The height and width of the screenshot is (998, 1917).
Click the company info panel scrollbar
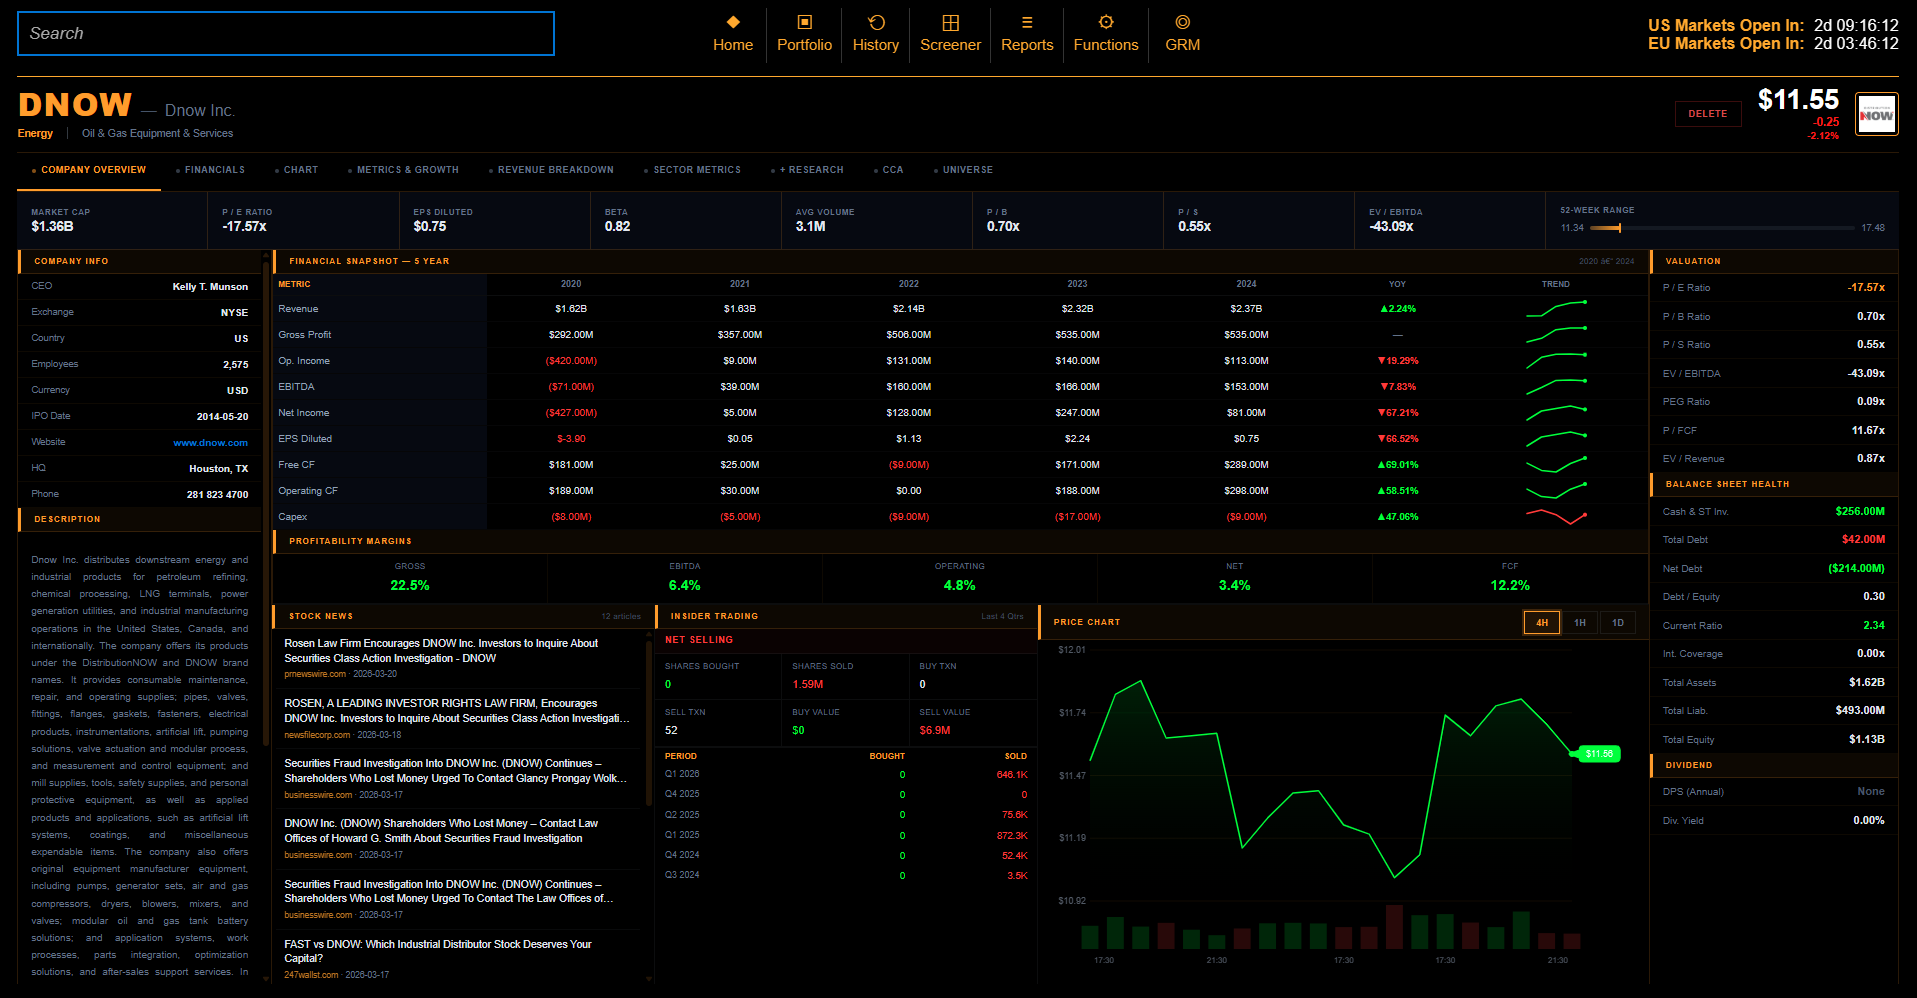[x=266, y=505]
